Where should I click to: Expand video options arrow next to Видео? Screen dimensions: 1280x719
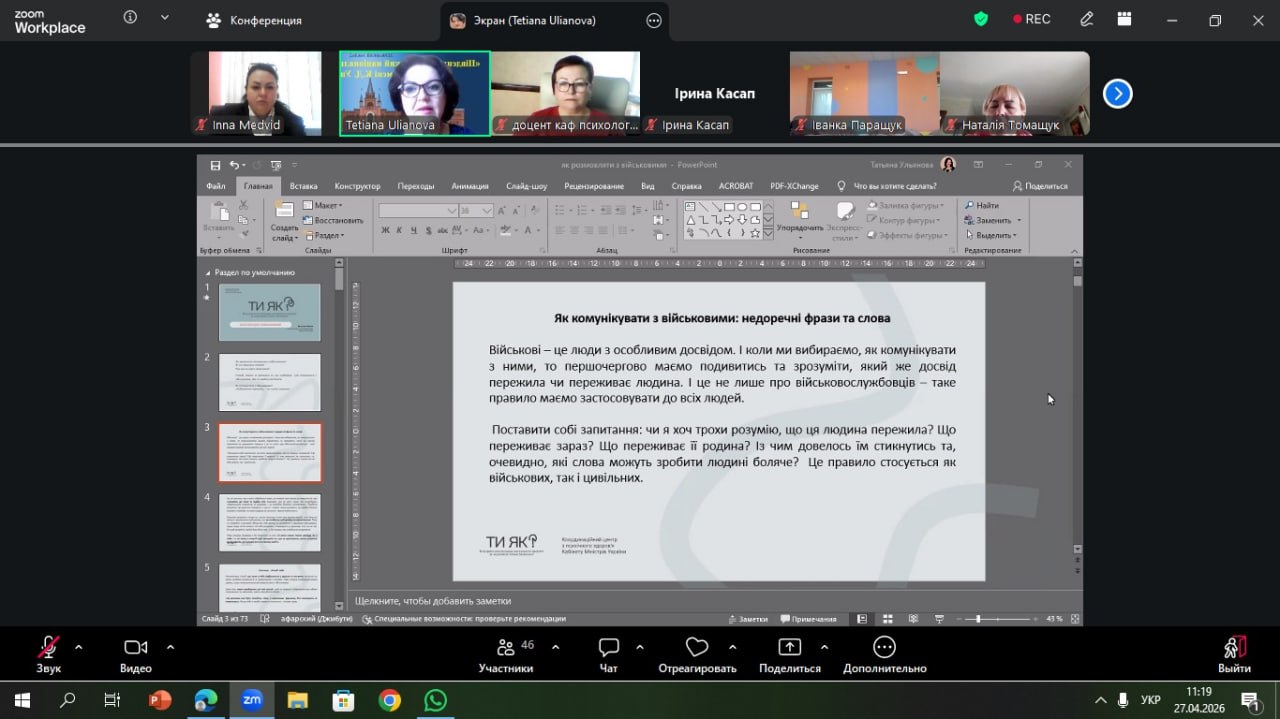coord(170,646)
